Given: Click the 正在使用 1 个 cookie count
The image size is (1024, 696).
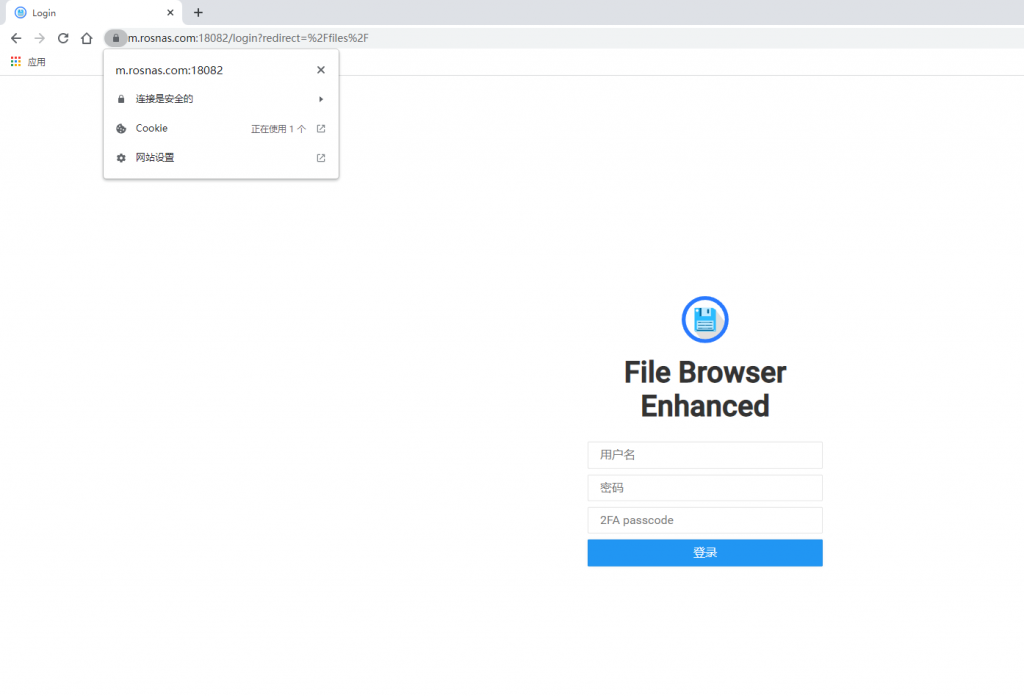Looking at the screenshot, I should tap(278, 129).
